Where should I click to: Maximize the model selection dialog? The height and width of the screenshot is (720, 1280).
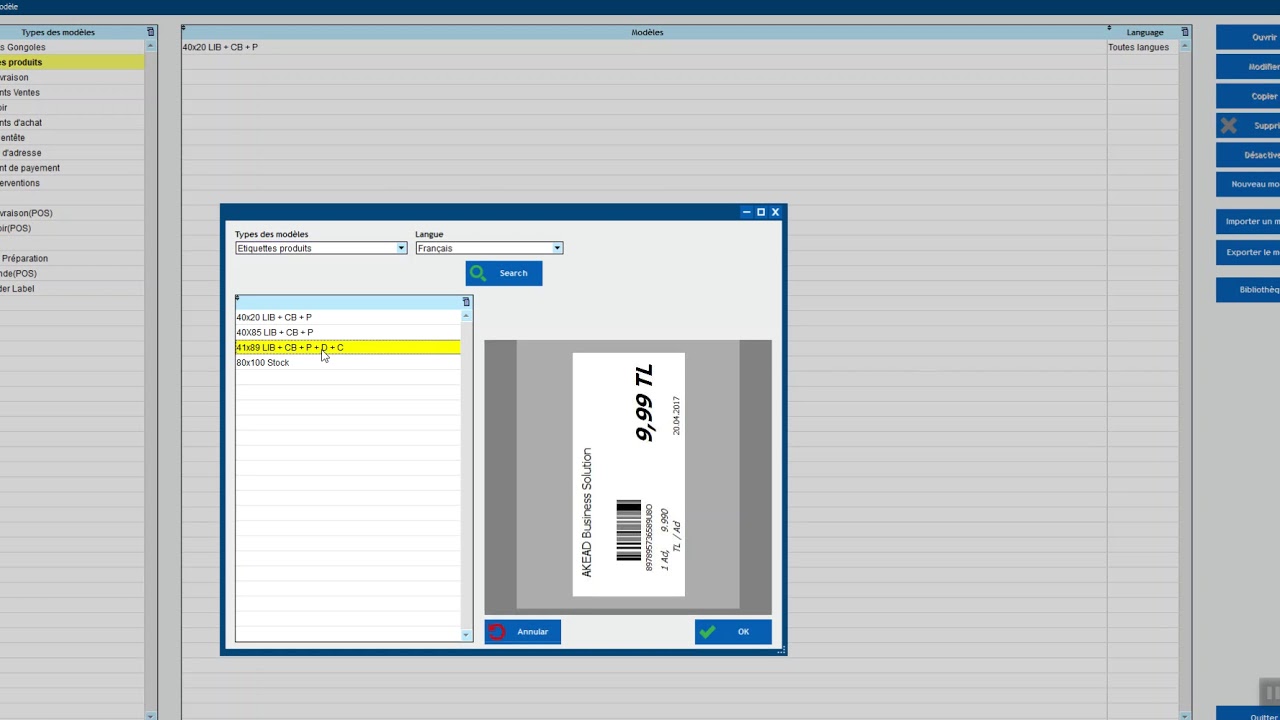point(761,212)
